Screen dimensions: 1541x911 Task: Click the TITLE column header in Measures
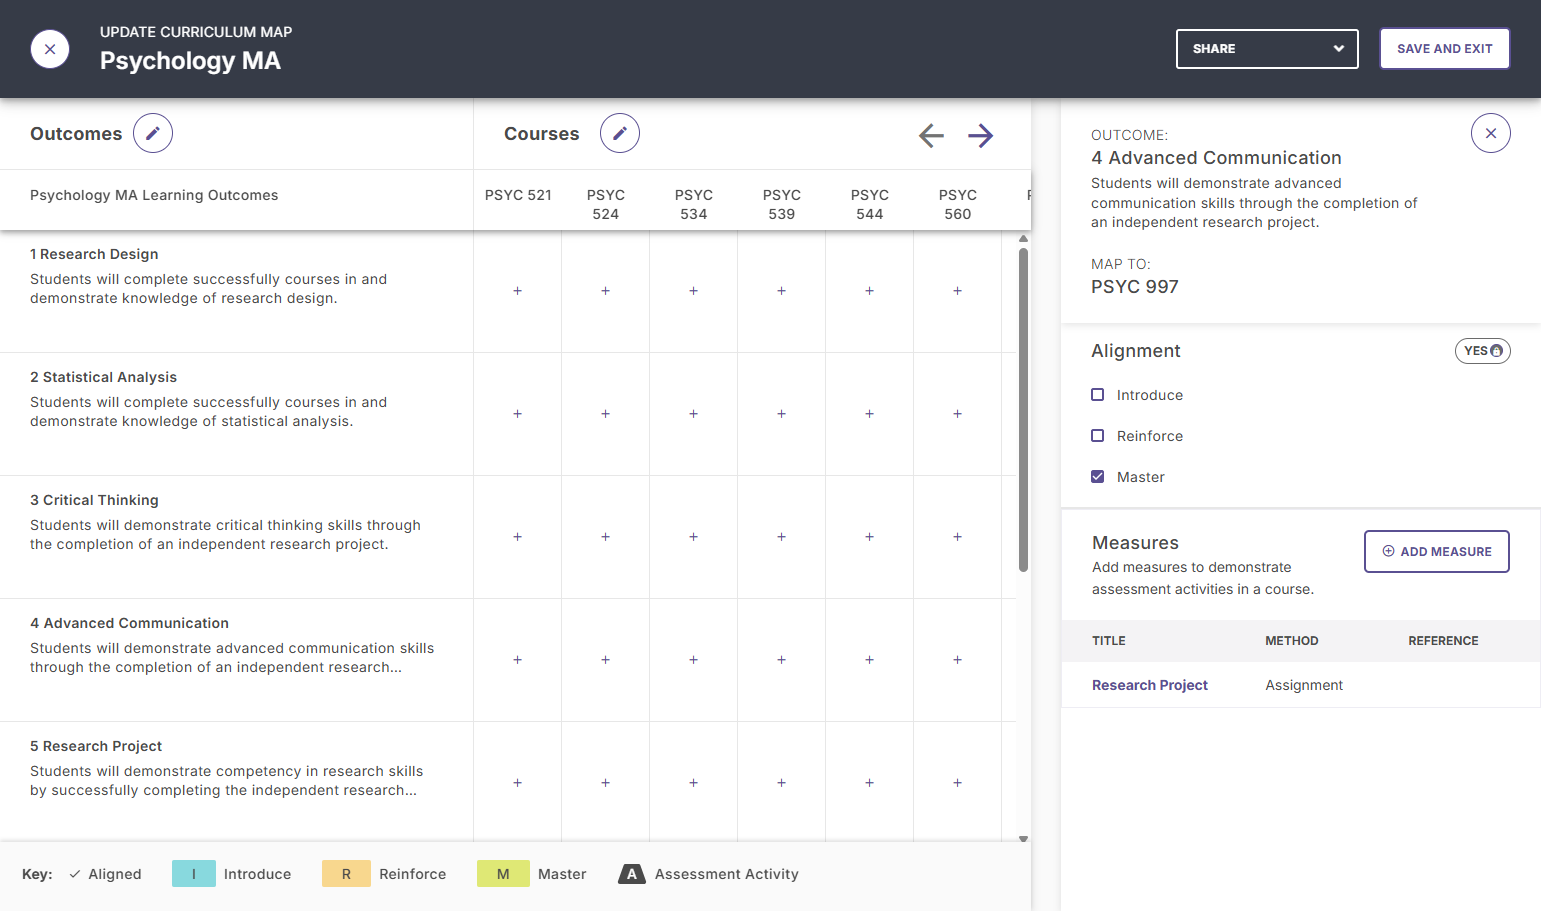click(x=1109, y=641)
